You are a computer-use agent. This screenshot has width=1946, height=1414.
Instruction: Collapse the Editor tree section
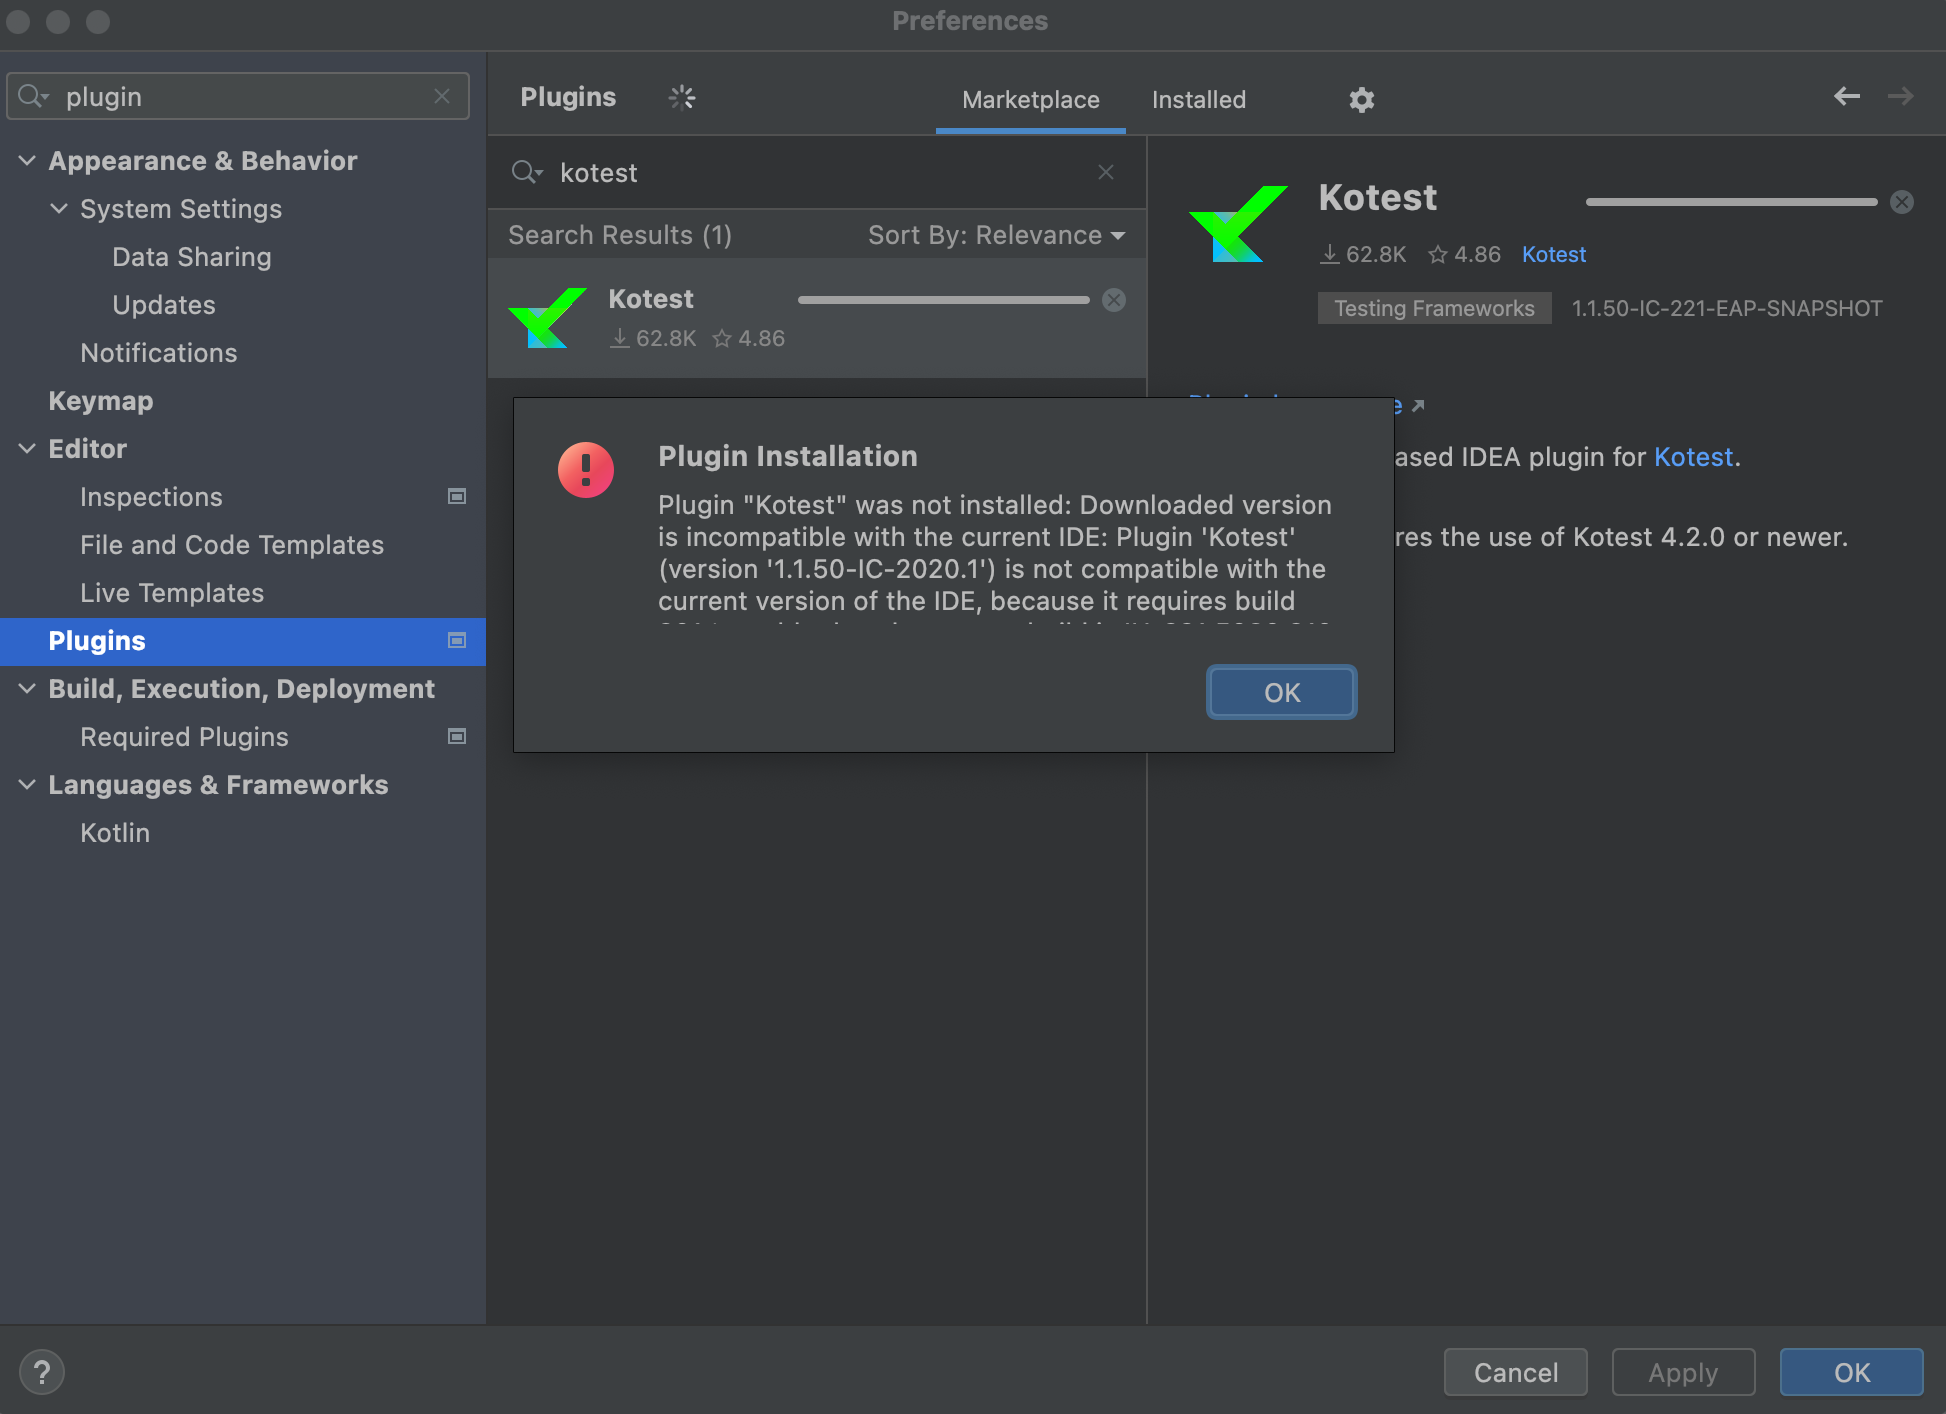tap(27, 448)
